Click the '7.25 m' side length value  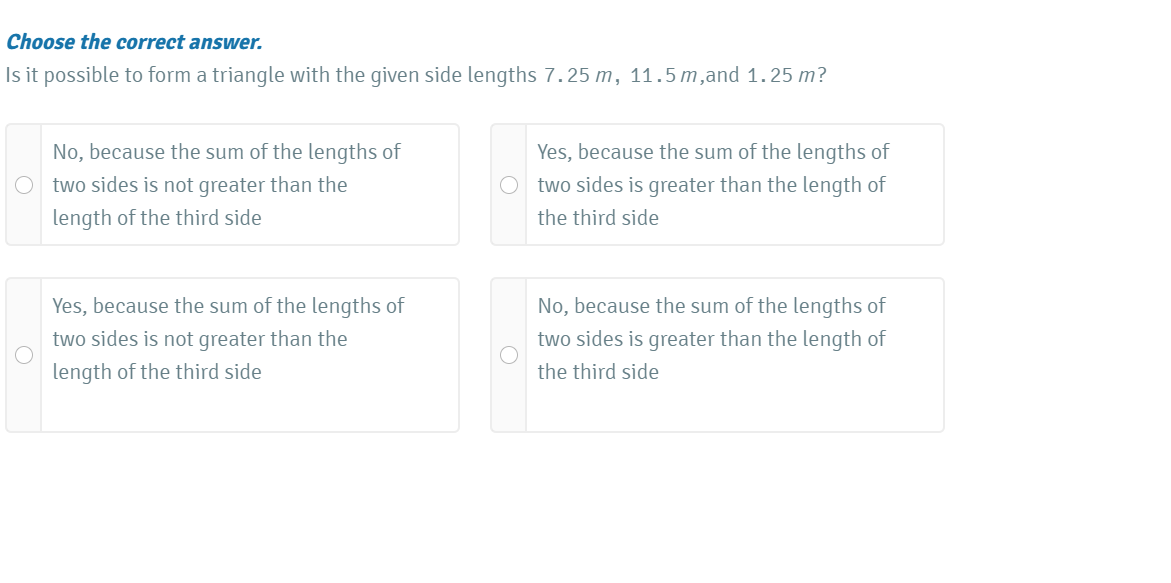[577, 76]
